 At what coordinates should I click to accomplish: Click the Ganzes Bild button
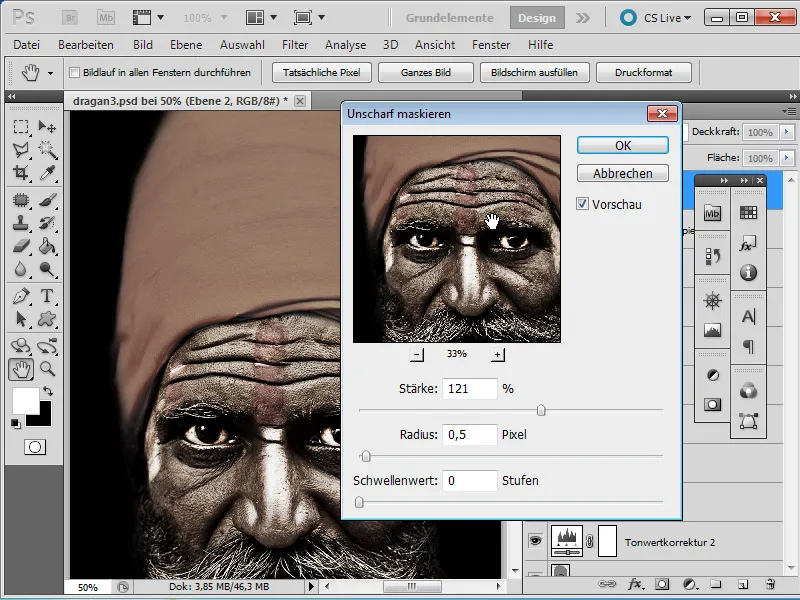[426, 72]
